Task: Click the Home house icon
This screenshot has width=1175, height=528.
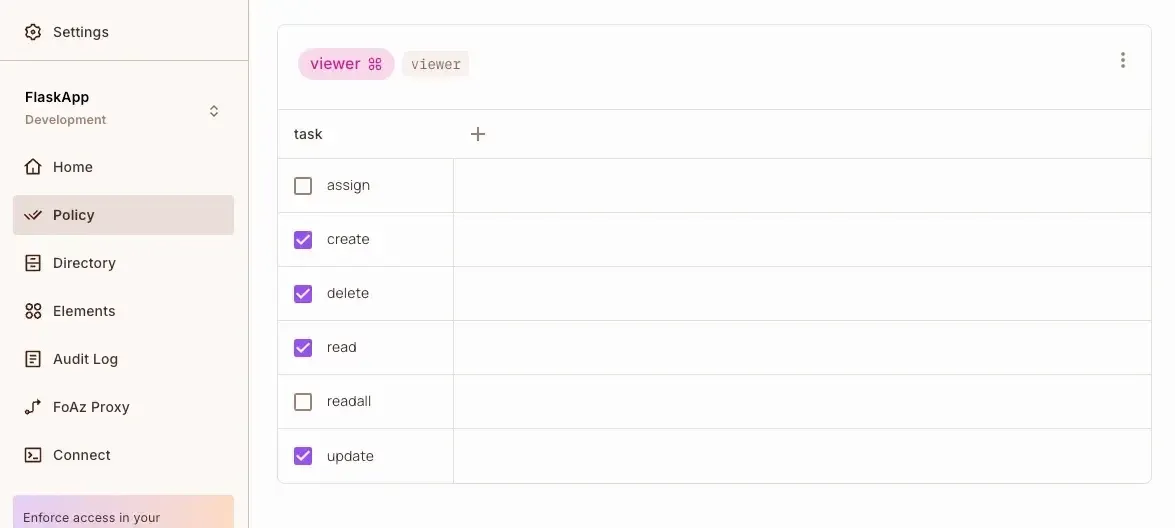Action: 33,167
